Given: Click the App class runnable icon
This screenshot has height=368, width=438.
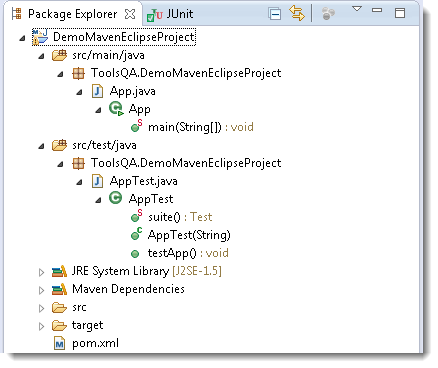Looking at the screenshot, I should 116,109.
